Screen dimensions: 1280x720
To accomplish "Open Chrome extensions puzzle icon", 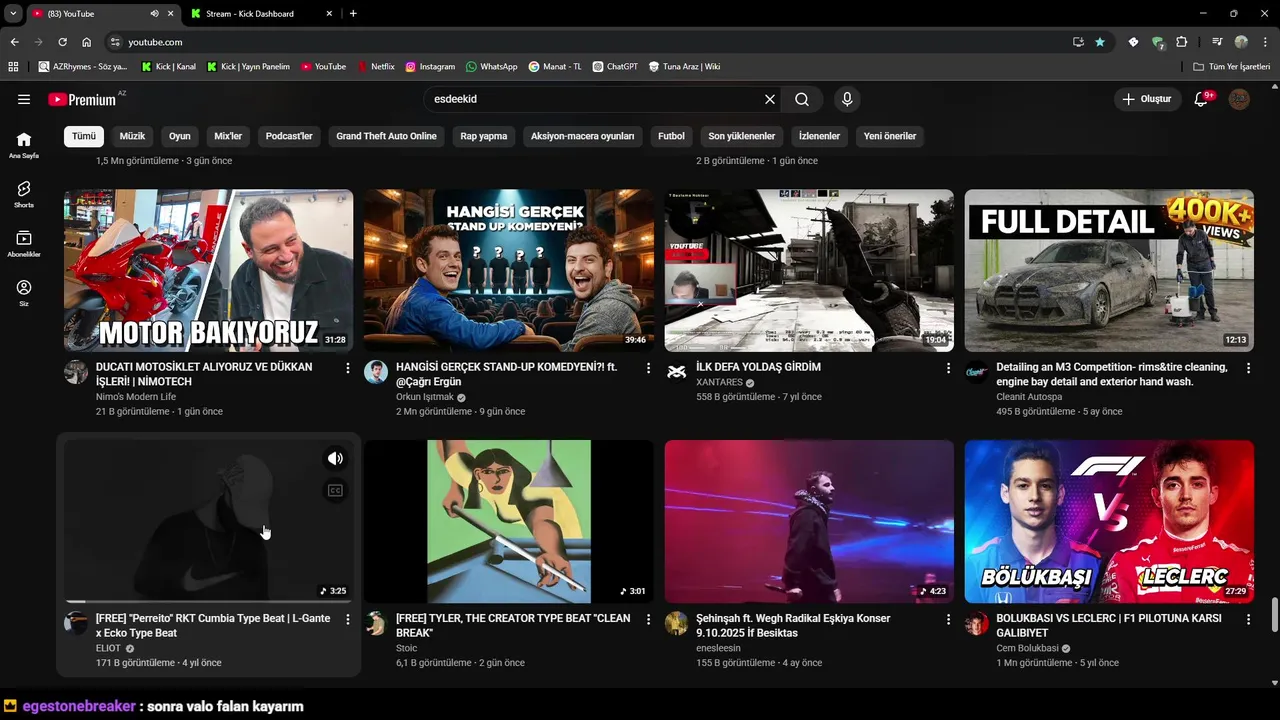I will pos(1181,42).
